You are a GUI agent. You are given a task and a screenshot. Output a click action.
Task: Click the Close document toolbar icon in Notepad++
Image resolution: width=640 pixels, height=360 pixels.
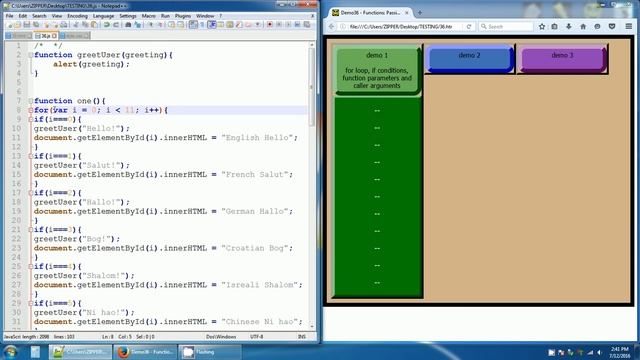click(x=47, y=25)
